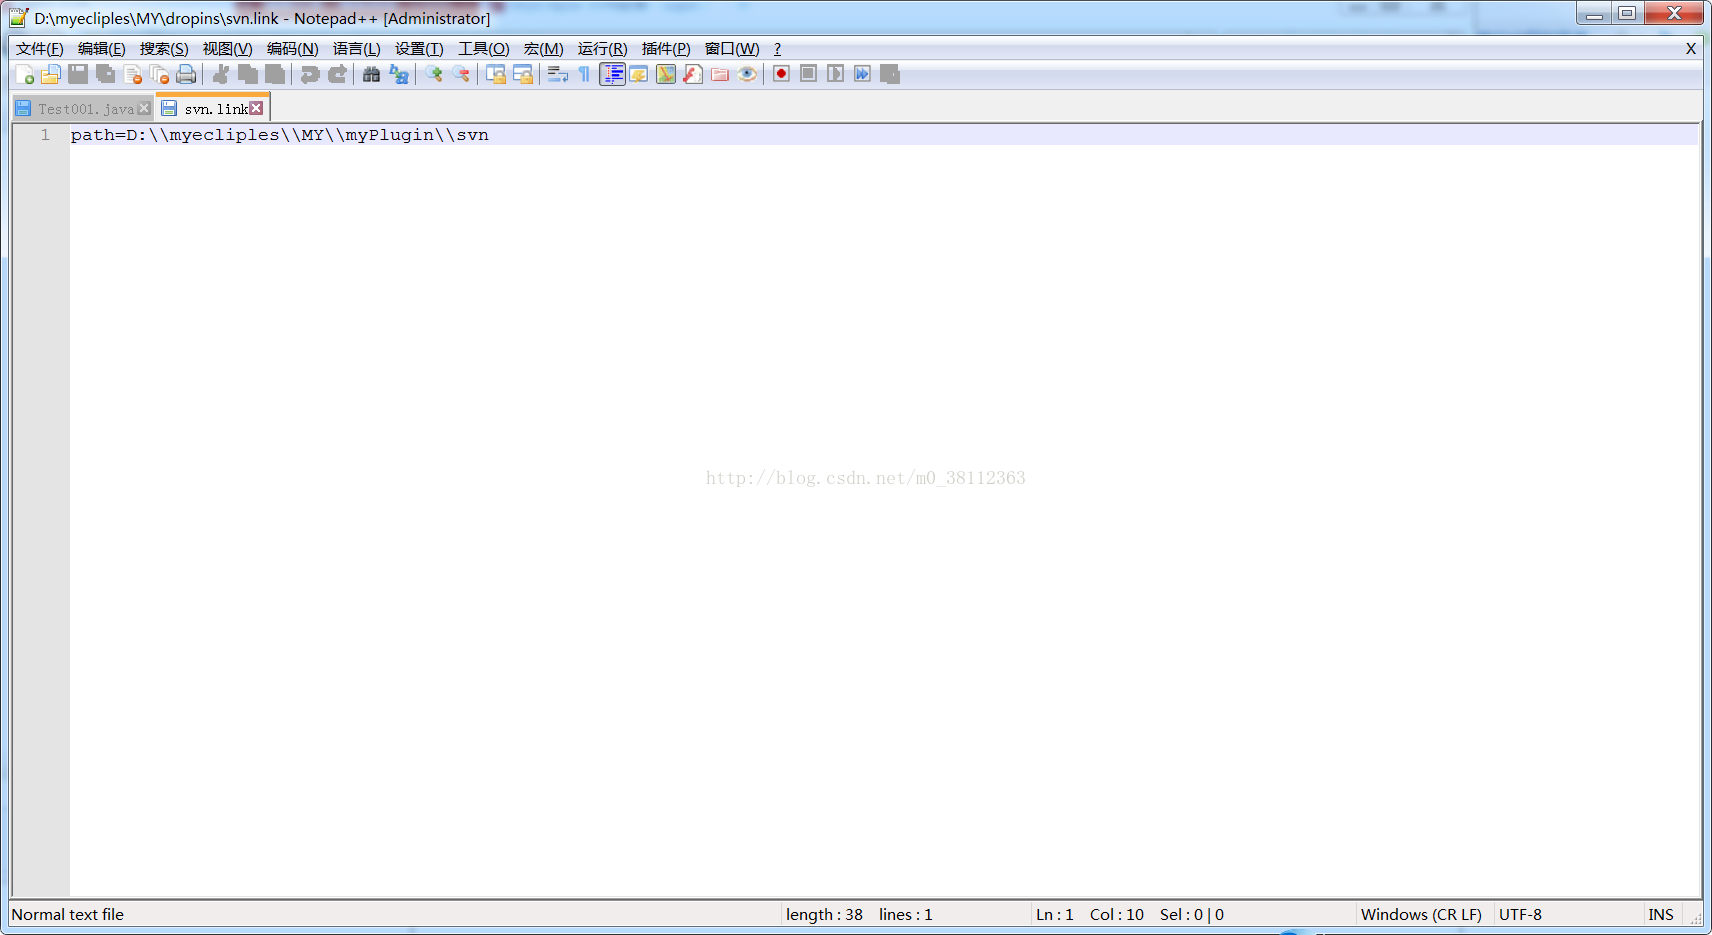Image resolution: width=1712 pixels, height=935 pixels.
Task: Open the 工具(O) menu
Action: [x=484, y=49]
